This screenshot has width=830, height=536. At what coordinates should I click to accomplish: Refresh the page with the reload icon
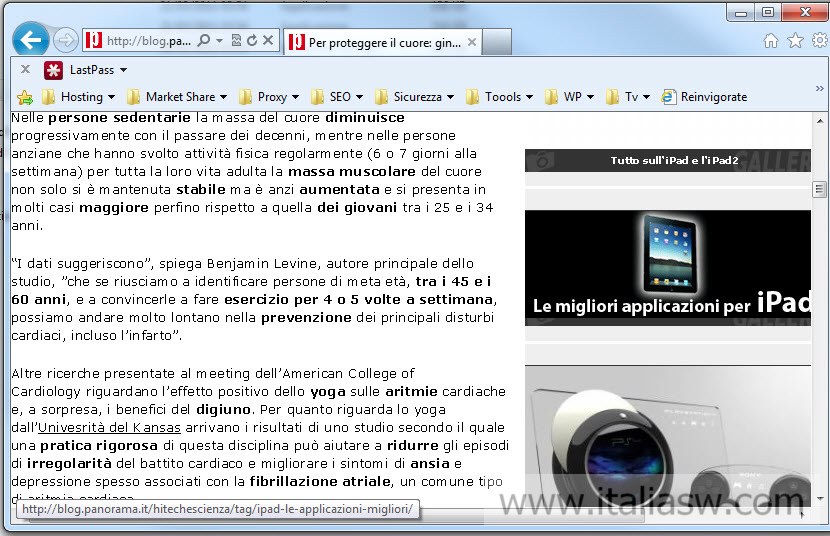click(252, 40)
